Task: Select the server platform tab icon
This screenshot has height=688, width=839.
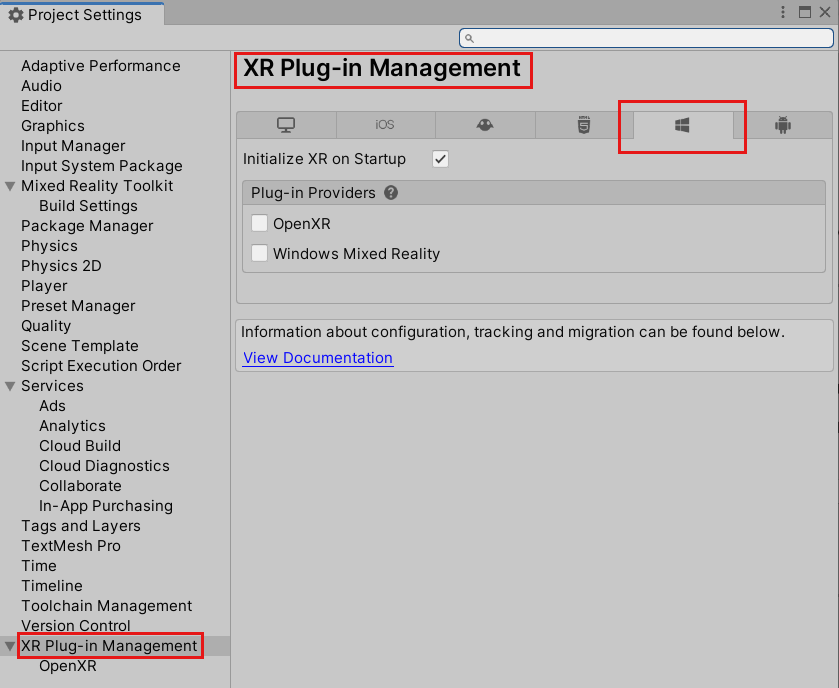Action: (x=583, y=124)
